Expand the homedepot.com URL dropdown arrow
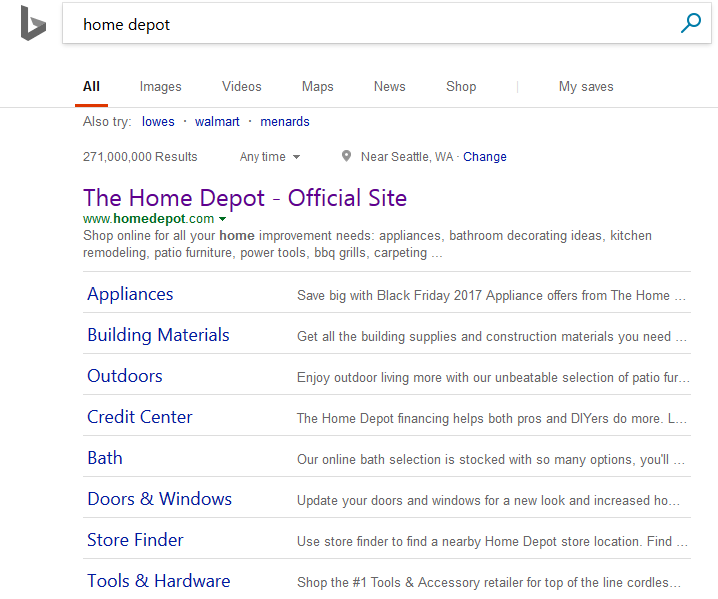Screen dimensions: 718x599 pos(222,219)
